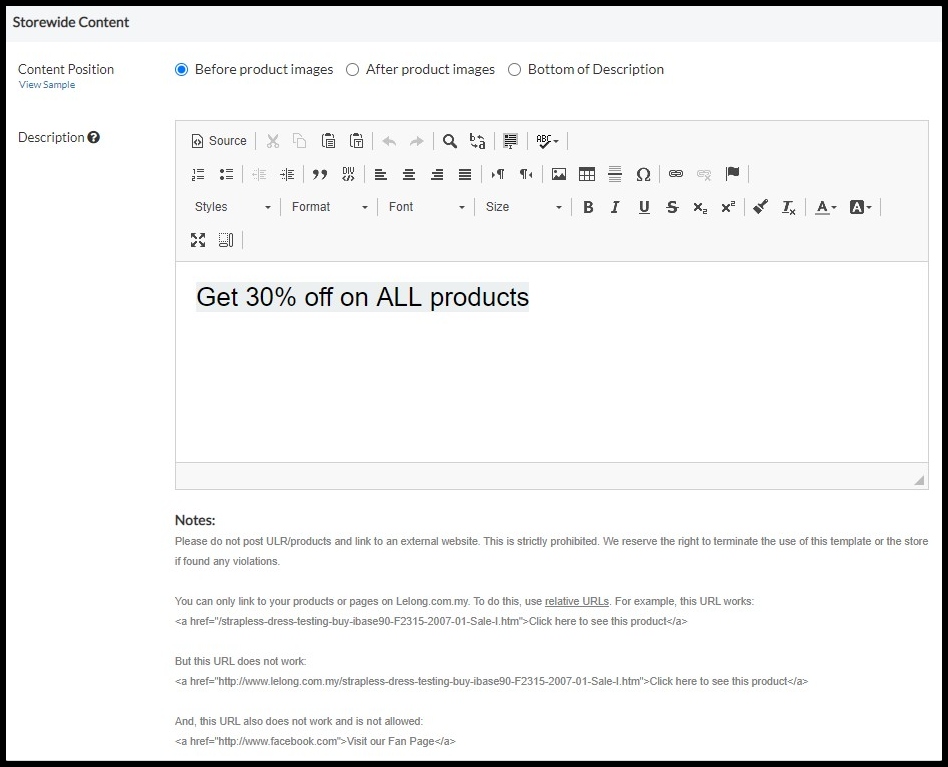948x767 pixels.
Task: Insert a hyperlink with the link icon
Action: coord(676,174)
